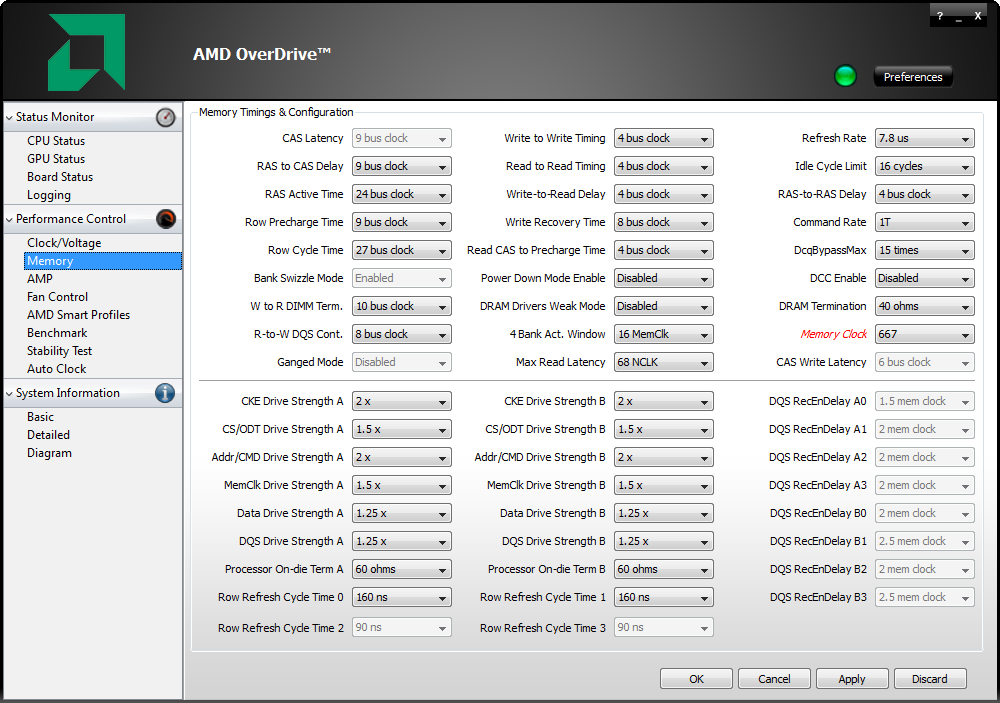
Task: Open RAS-to-RAS Delay dropdown
Action: [x=925, y=194]
